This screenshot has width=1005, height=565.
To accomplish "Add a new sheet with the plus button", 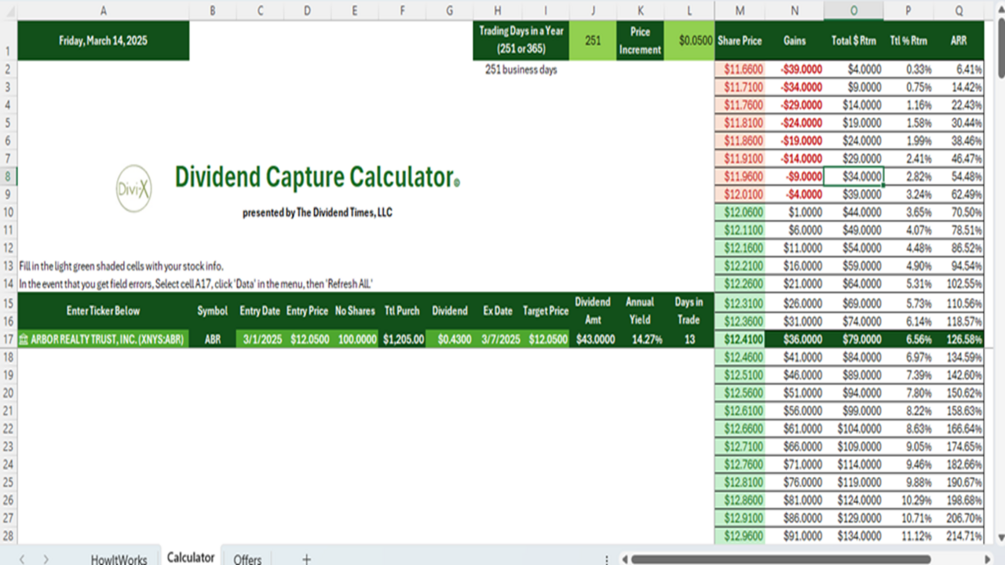I will coord(306,559).
